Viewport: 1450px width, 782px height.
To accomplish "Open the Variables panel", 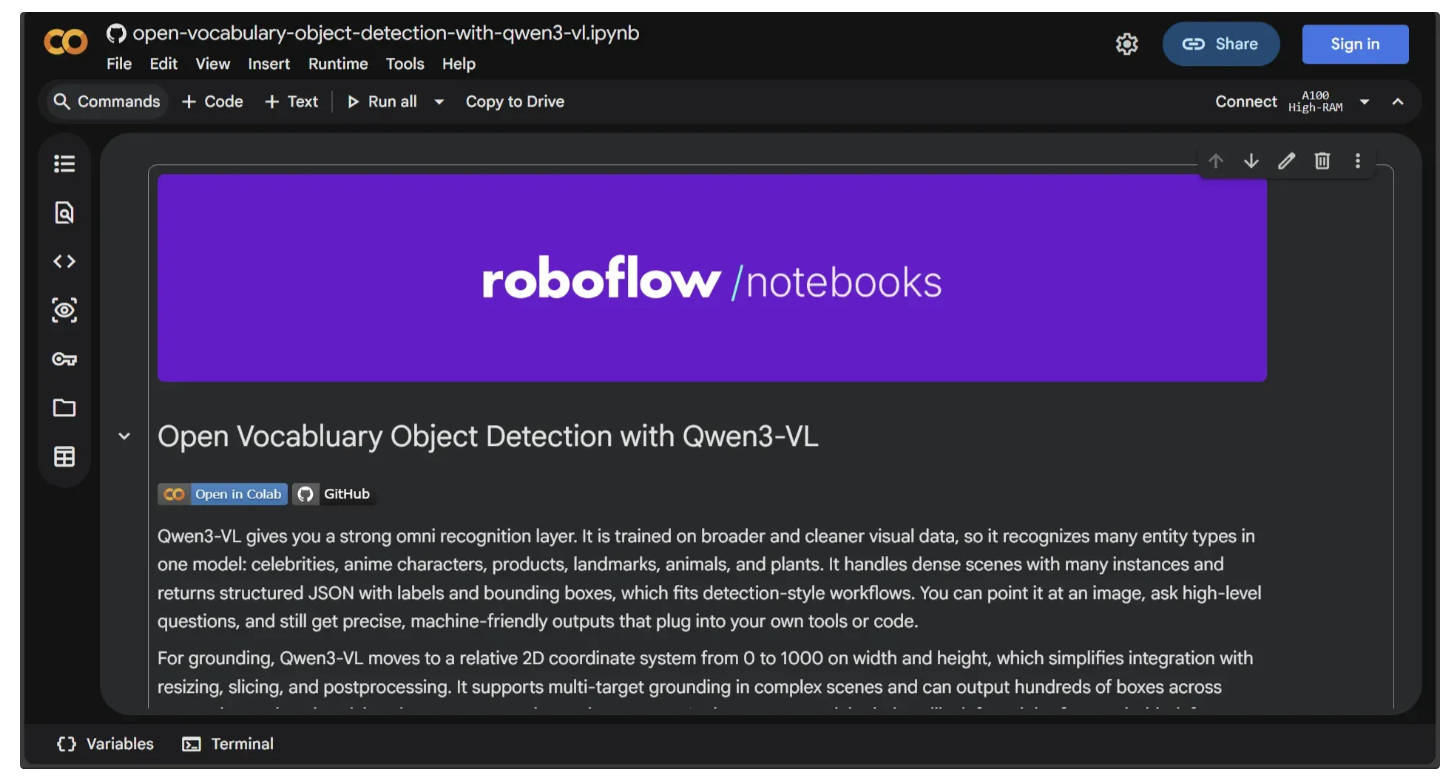I will (105, 744).
